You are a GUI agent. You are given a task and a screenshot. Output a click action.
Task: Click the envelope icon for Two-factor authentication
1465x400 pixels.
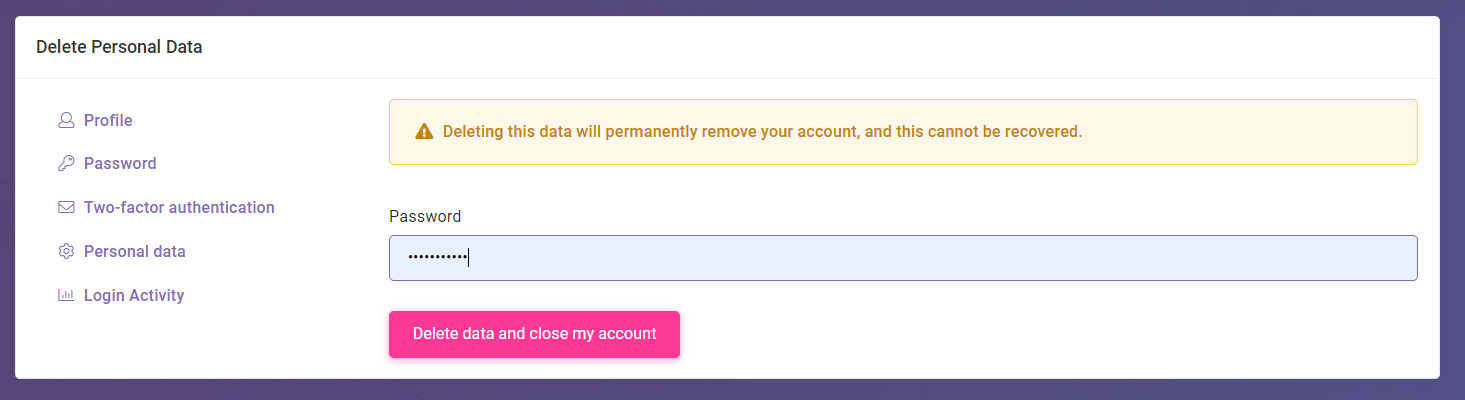click(66, 208)
